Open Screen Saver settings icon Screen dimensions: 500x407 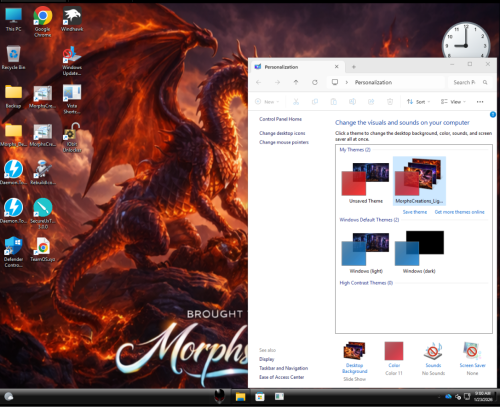coord(472,359)
